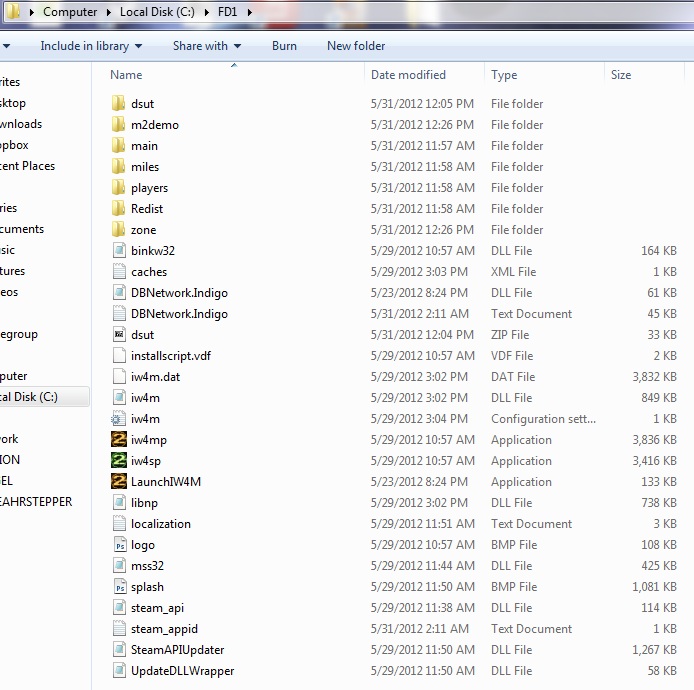Click the 1,081 KB size of splash
Screen dimensions: 694x690
pos(654,587)
